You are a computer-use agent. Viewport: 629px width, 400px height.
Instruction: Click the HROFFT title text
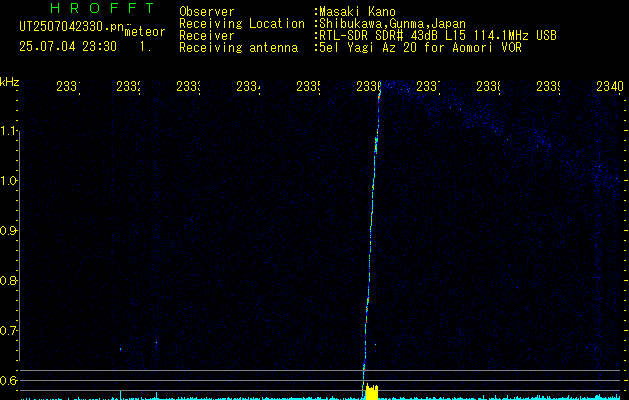[x=102, y=8]
